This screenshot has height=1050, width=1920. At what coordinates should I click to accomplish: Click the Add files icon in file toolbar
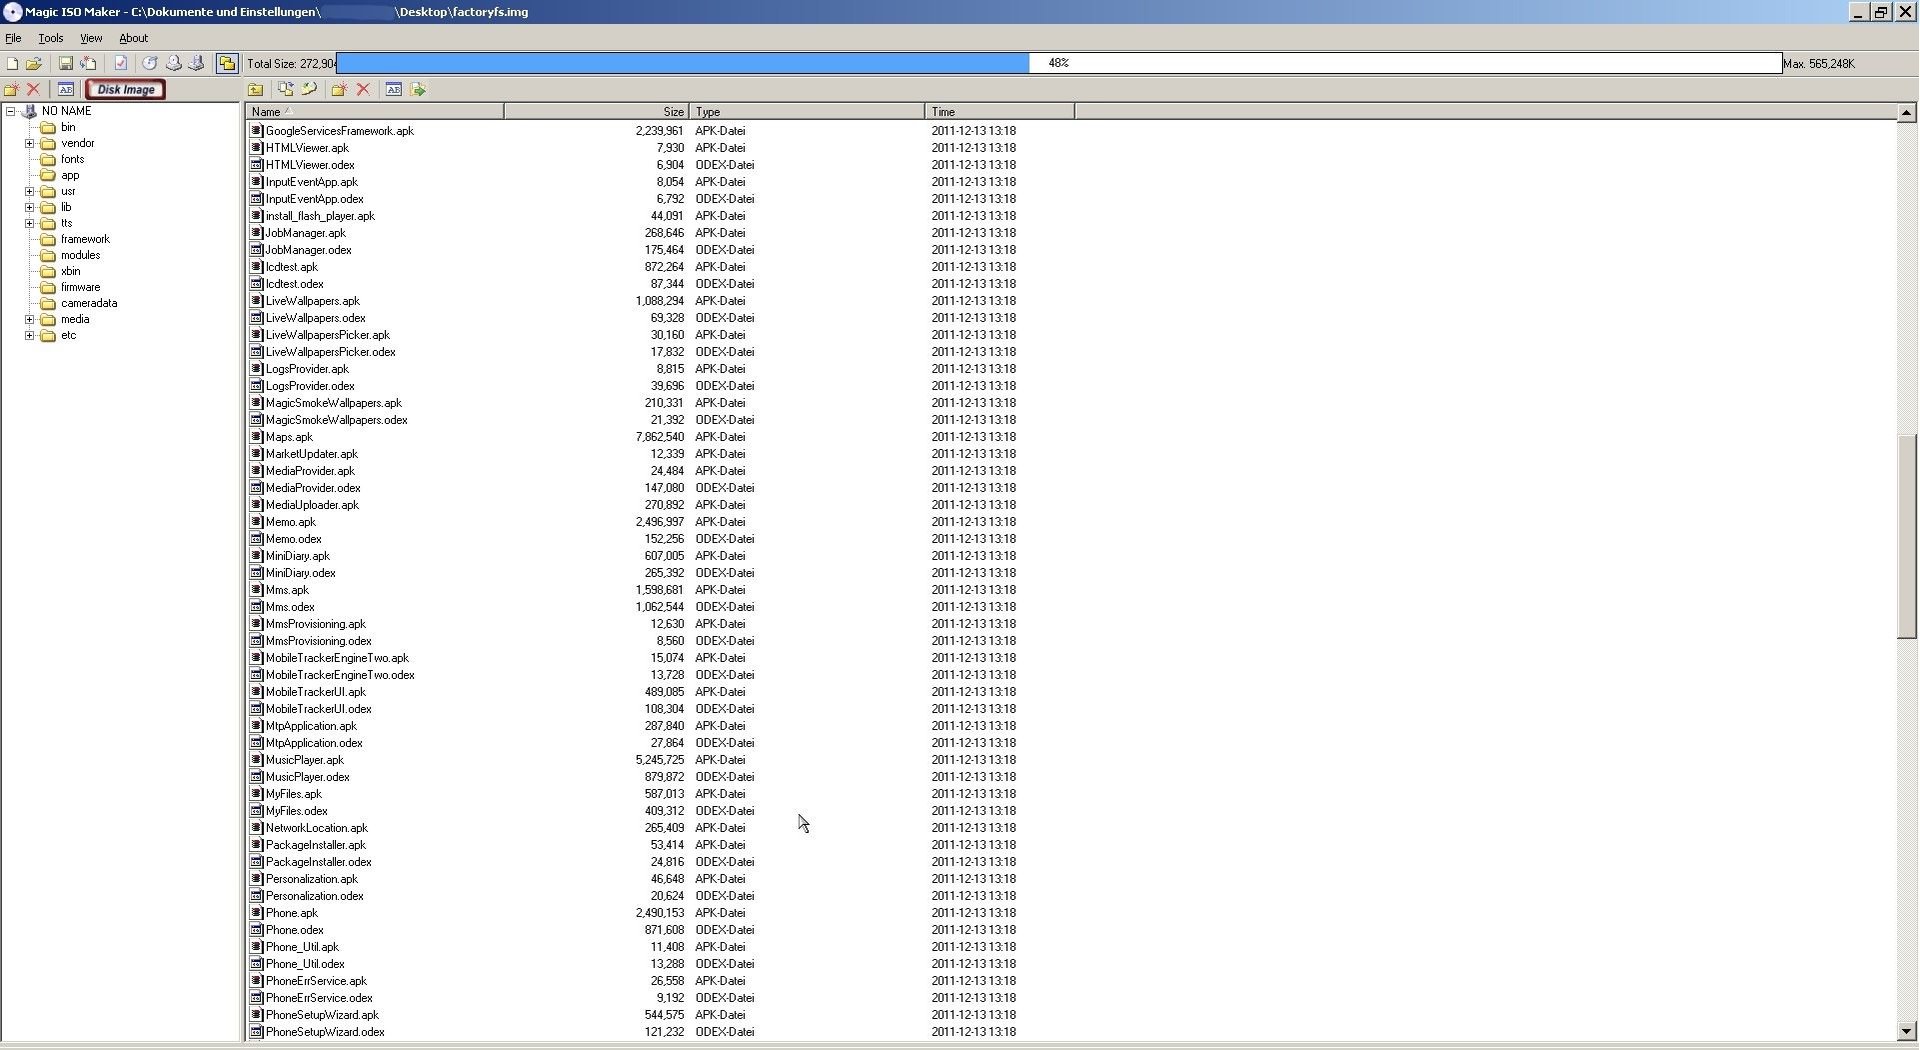(x=286, y=89)
